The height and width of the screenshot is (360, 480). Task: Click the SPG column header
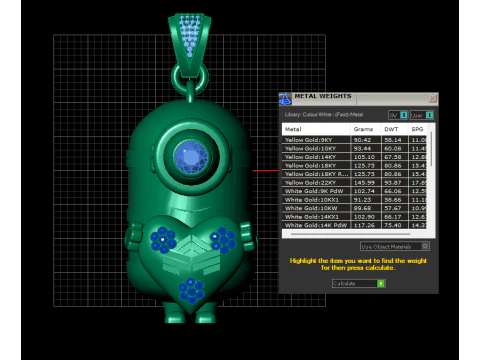417,129
